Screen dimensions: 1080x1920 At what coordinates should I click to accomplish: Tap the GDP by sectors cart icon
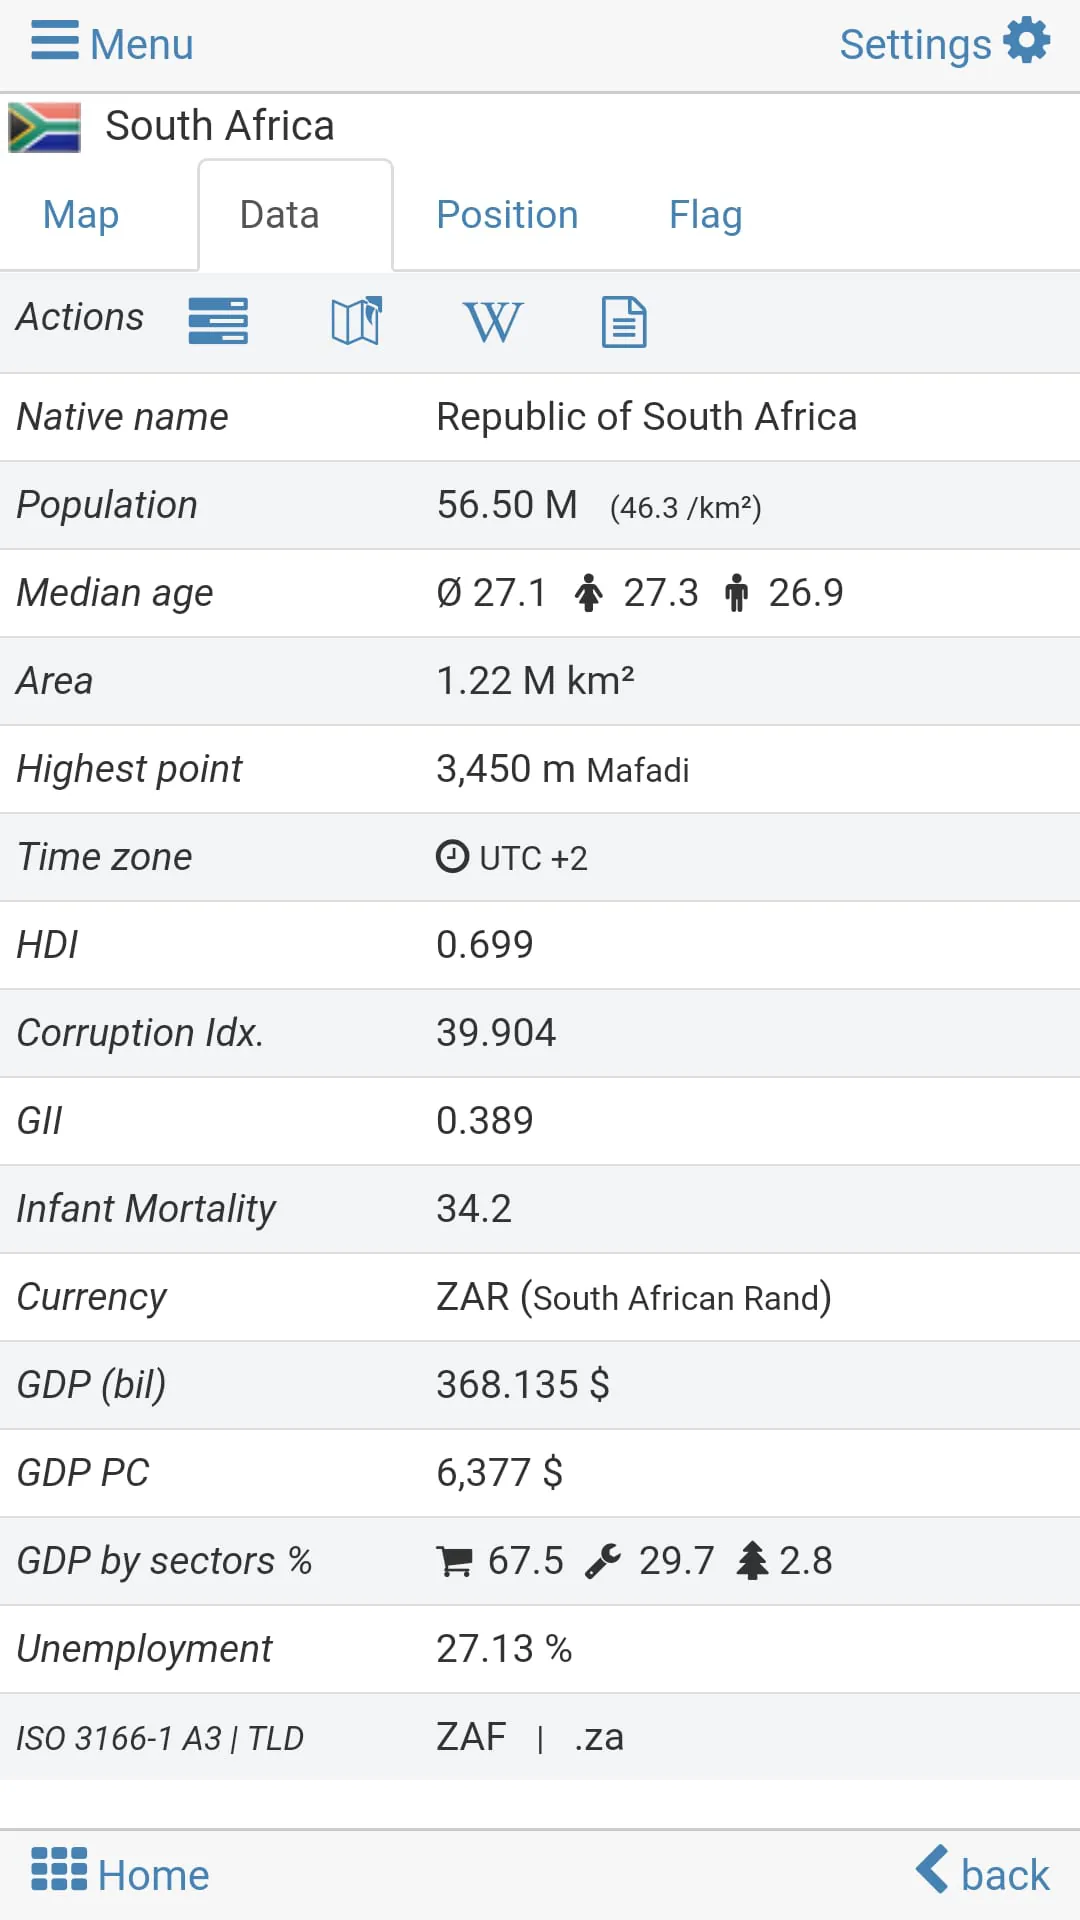(455, 1561)
